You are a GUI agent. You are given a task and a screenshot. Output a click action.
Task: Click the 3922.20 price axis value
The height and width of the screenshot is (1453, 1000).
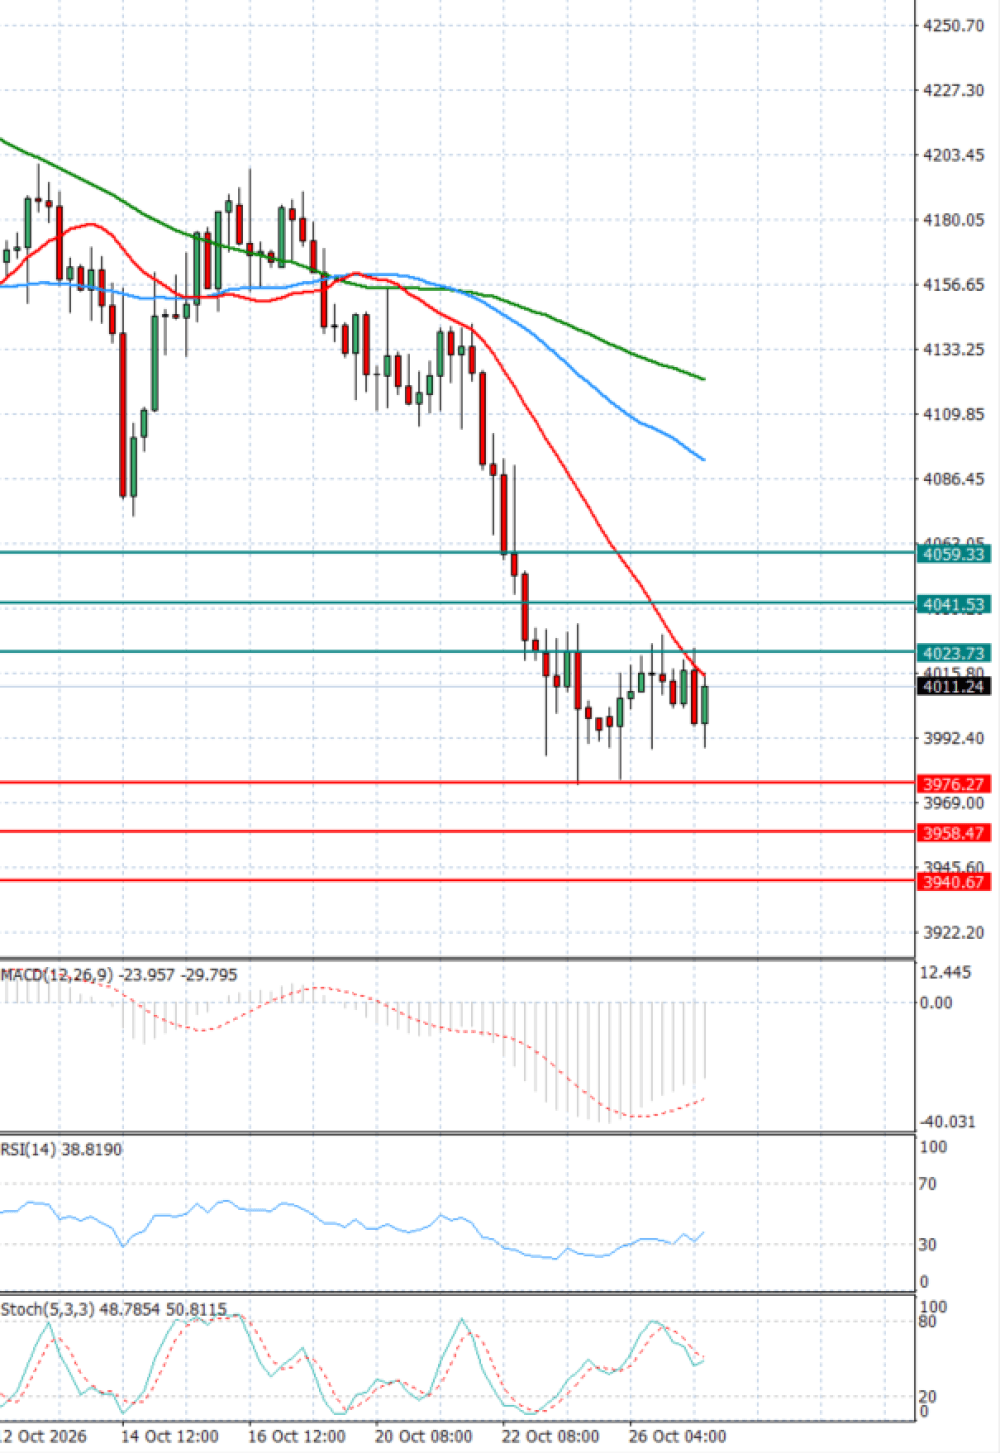coord(952,932)
